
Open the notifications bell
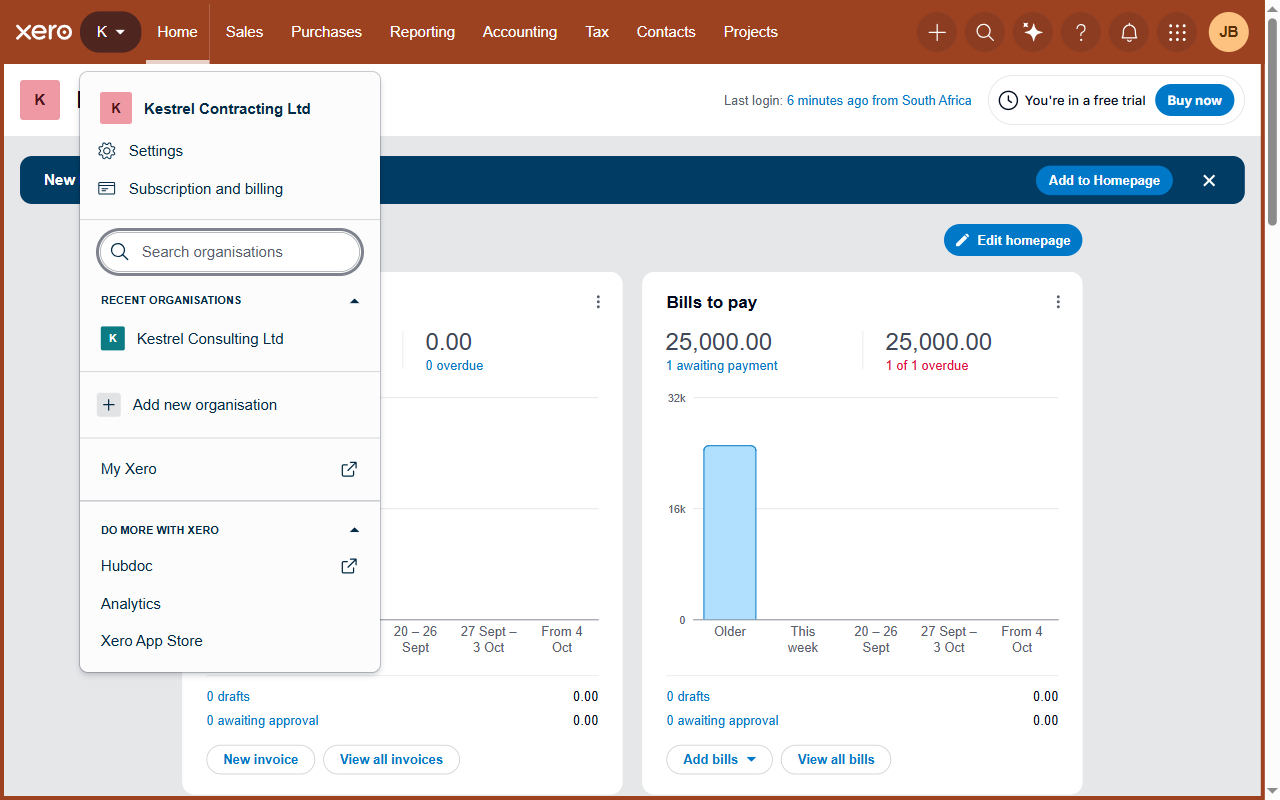point(1129,32)
